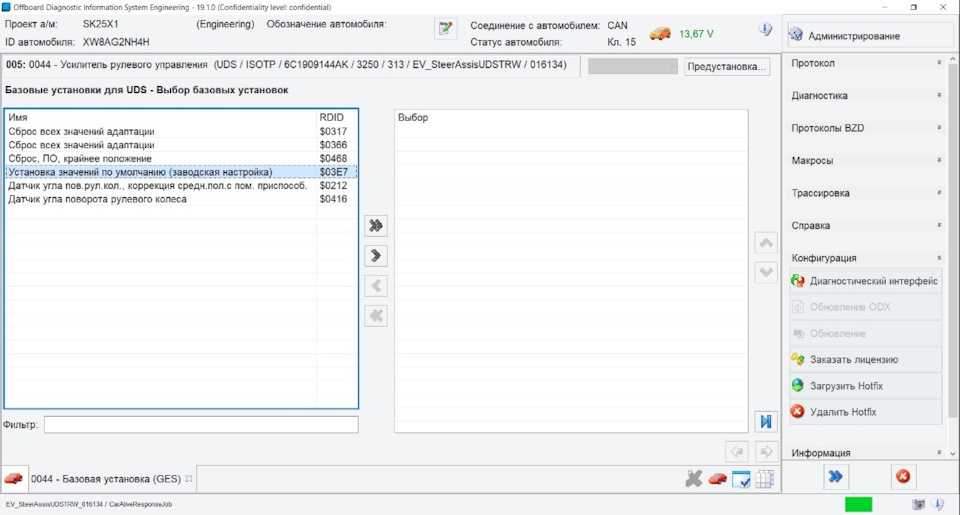Click the info icon in the status bar
Screen dimensions: 960x515
[x=939, y=504]
